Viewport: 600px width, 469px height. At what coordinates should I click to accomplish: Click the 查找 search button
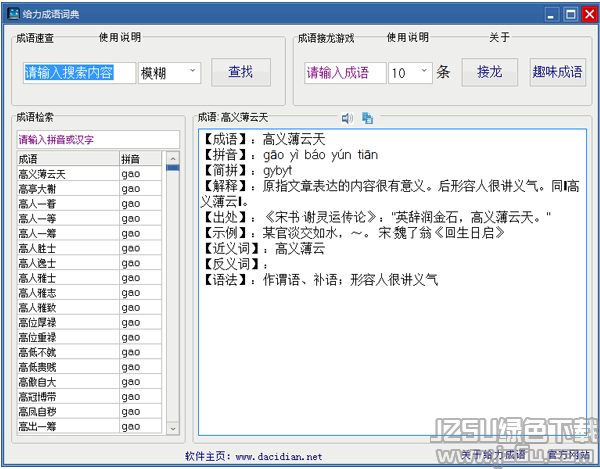click(241, 72)
